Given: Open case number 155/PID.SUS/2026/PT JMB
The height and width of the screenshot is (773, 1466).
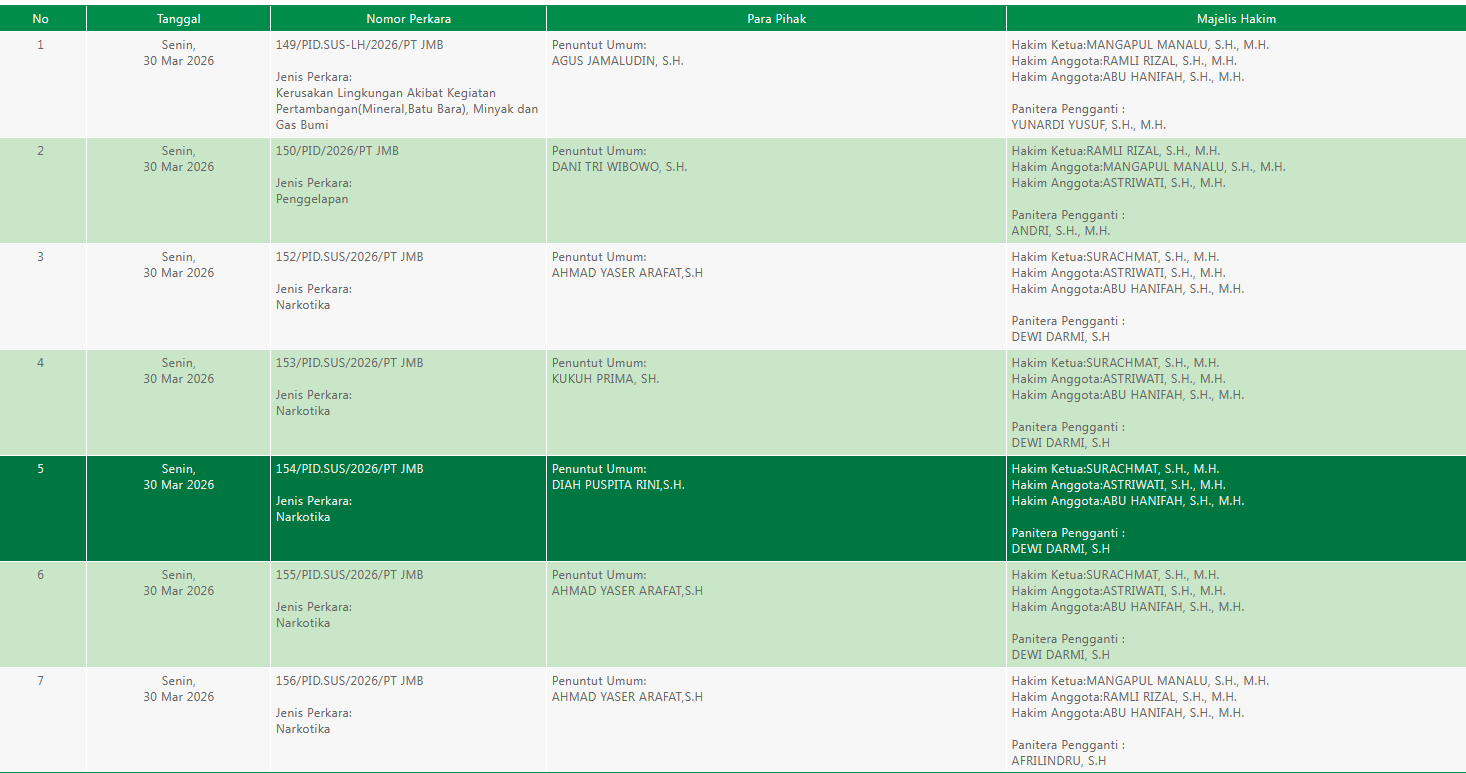Looking at the screenshot, I should (349, 575).
